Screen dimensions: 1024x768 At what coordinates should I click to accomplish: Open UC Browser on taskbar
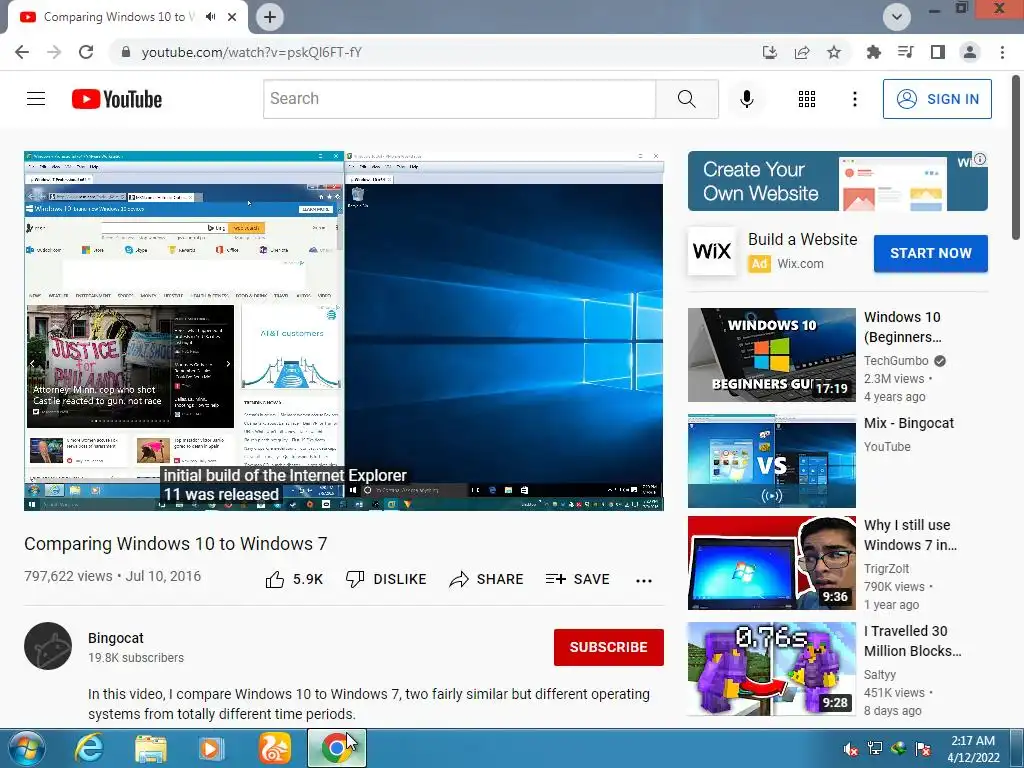275,748
